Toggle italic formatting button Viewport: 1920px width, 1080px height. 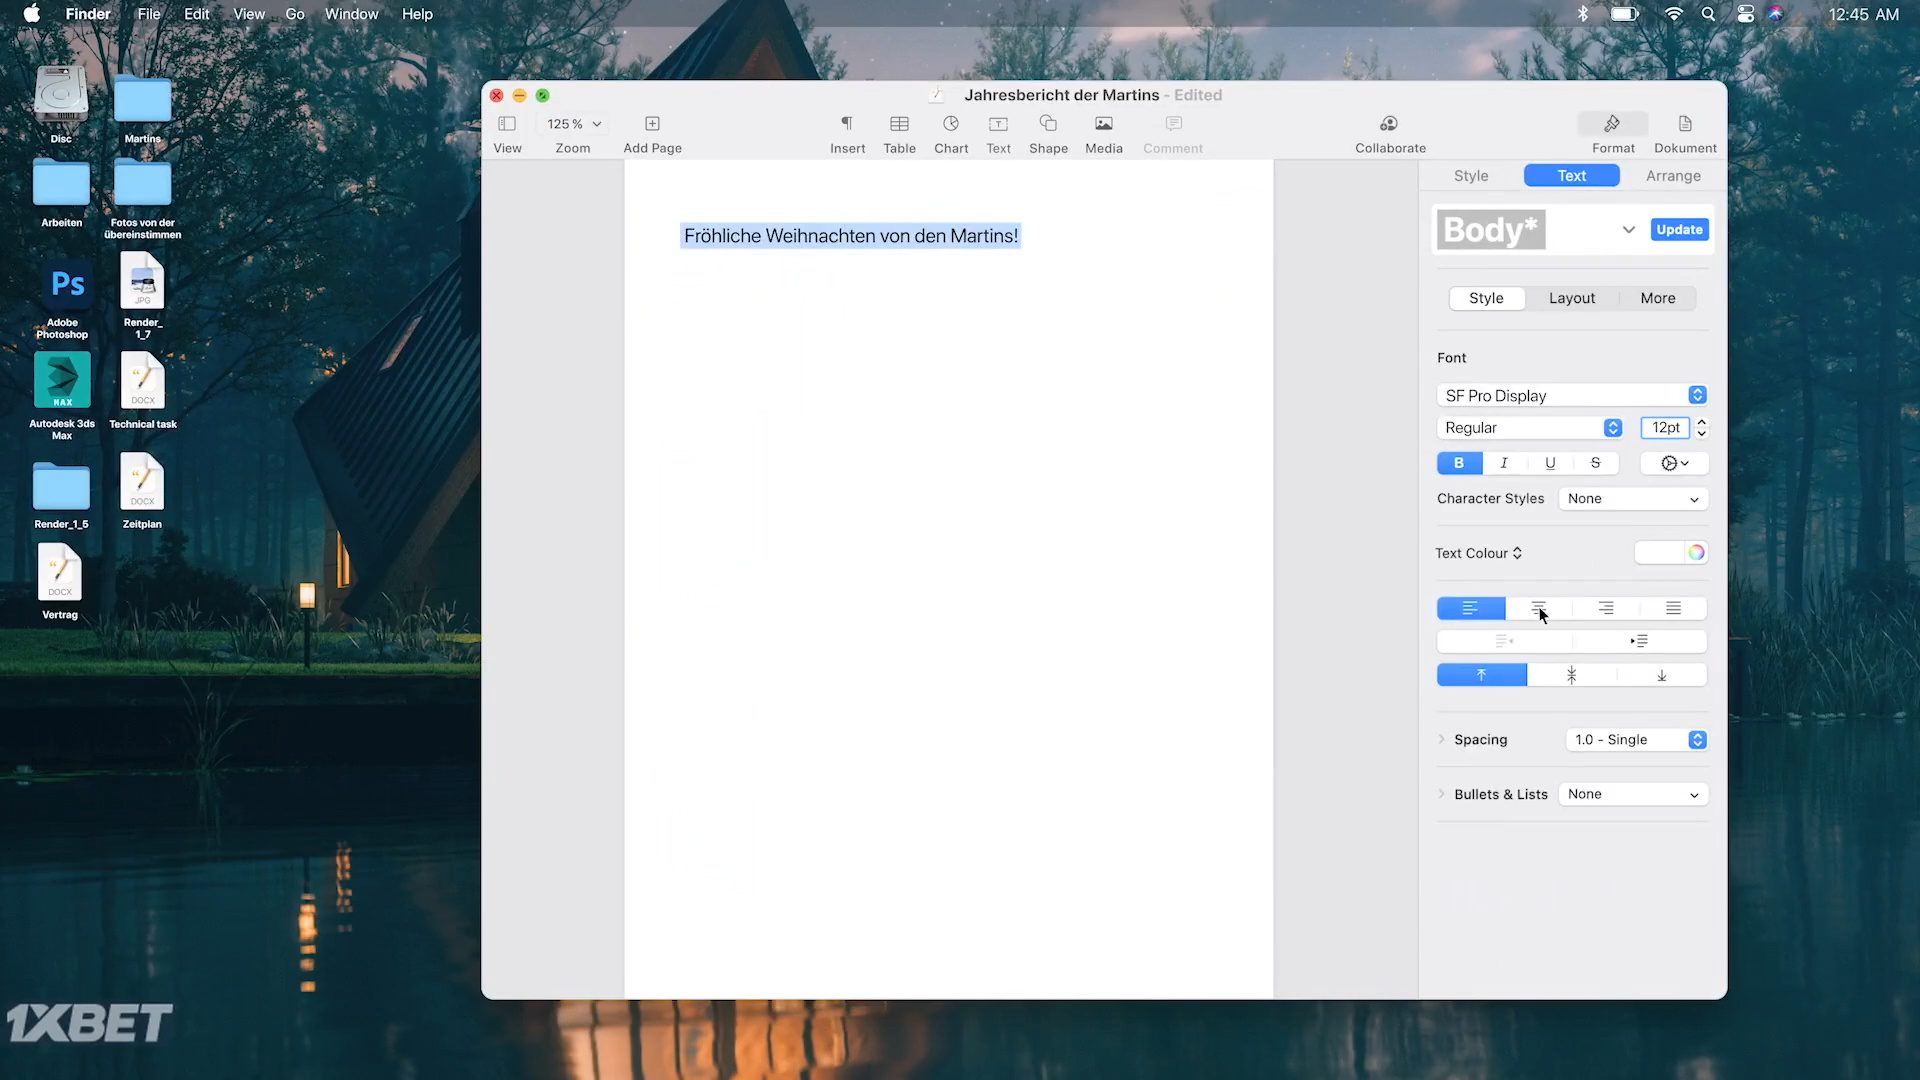(x=1504, y=463)
